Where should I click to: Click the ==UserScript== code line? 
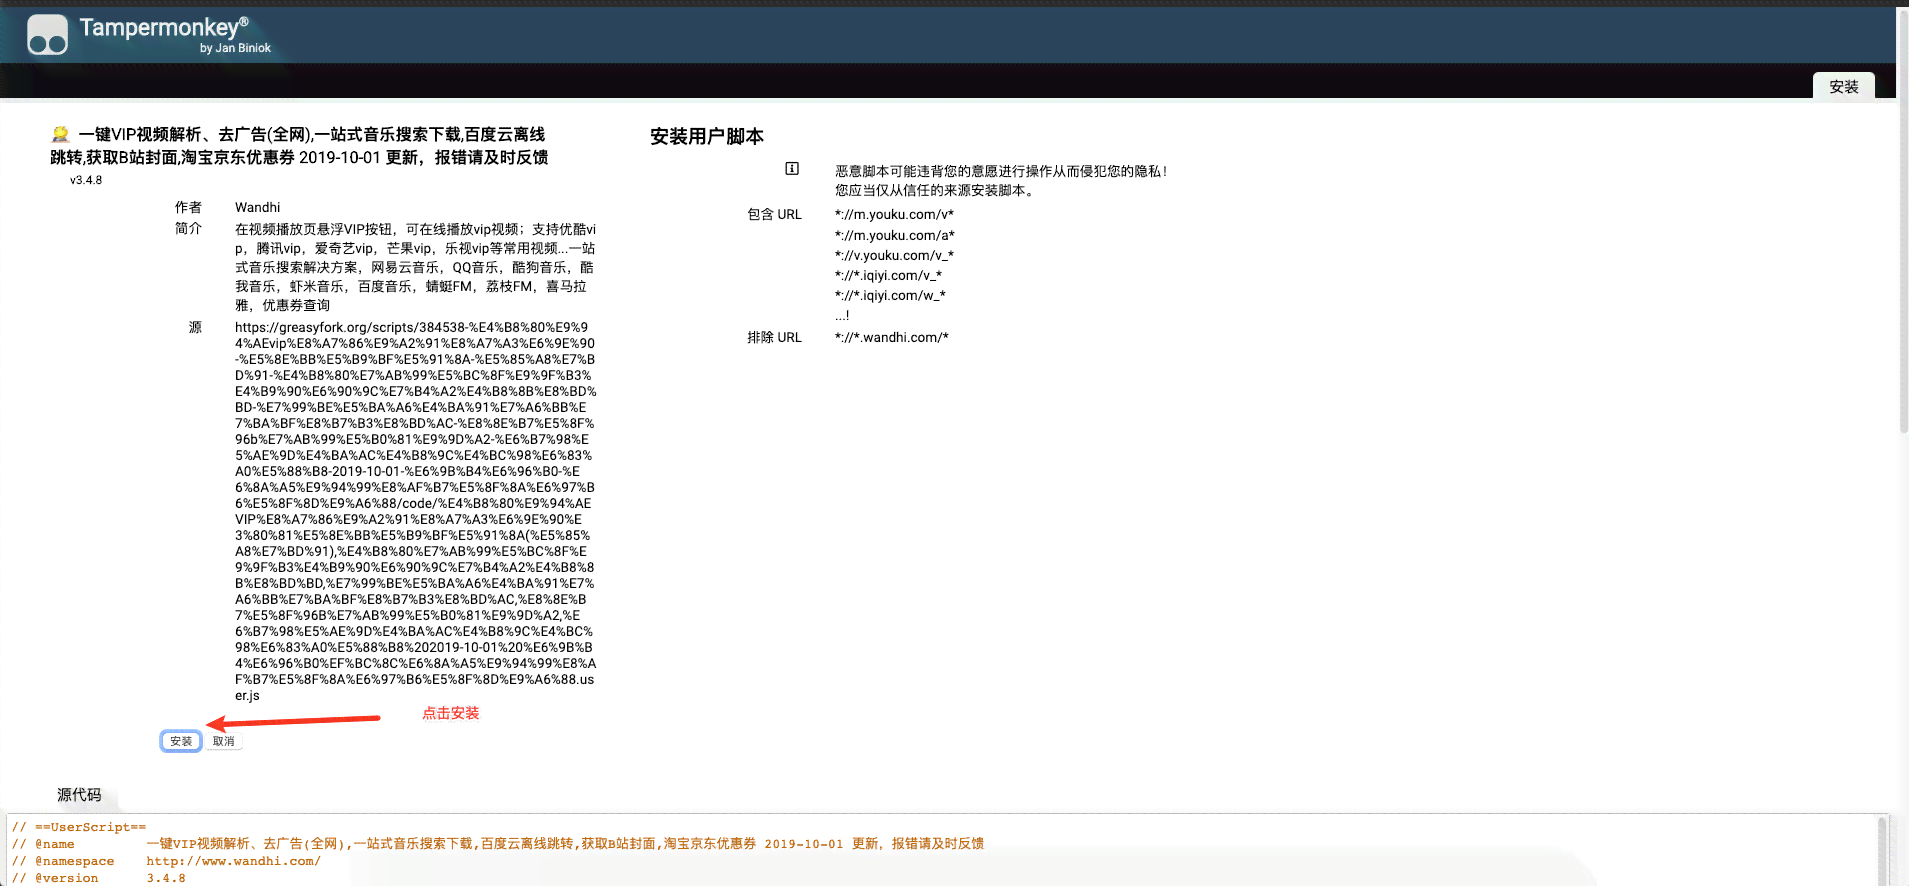coord(79,827)
